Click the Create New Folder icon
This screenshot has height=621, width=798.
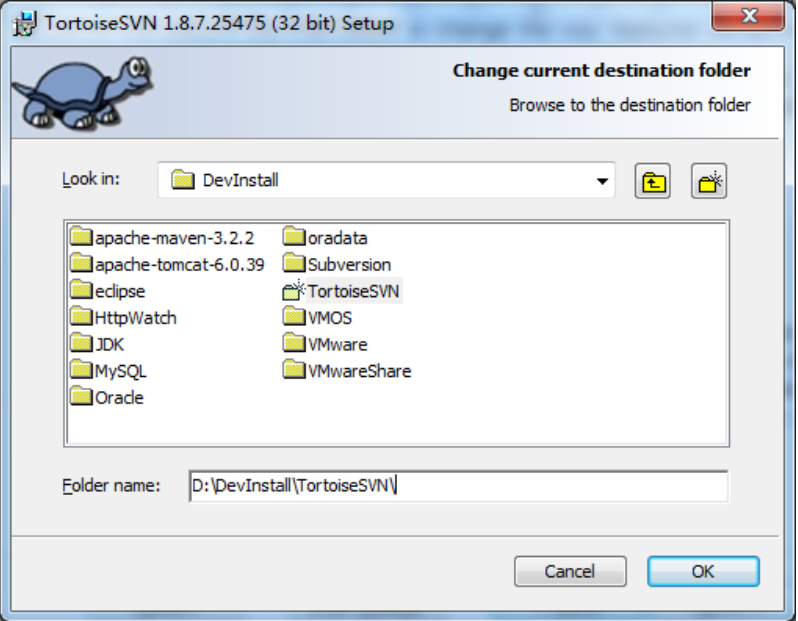click(709, 181)
